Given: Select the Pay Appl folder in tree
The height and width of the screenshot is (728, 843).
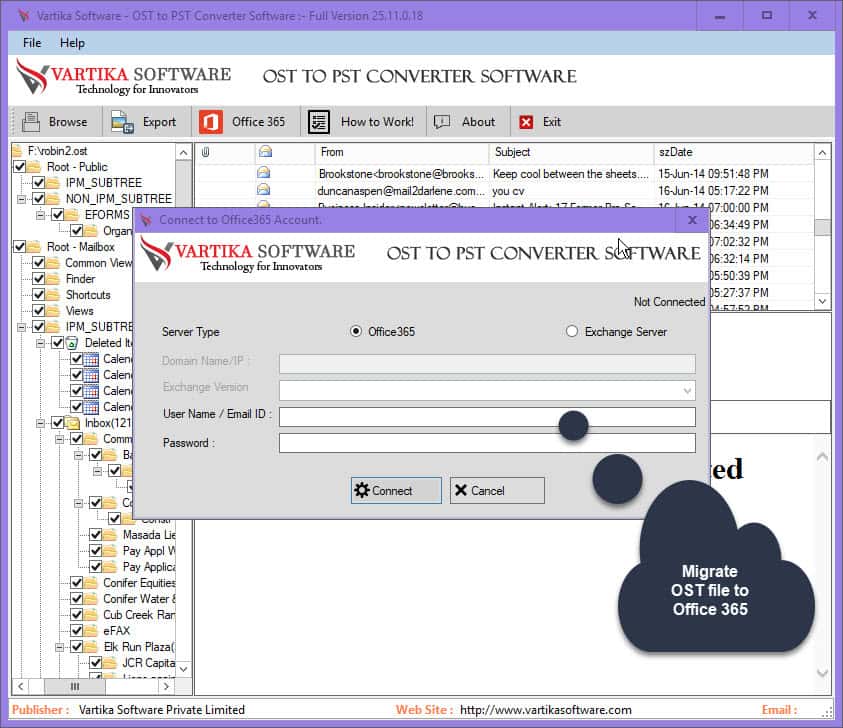Looking at the screenshot, I should click(149, 551).
